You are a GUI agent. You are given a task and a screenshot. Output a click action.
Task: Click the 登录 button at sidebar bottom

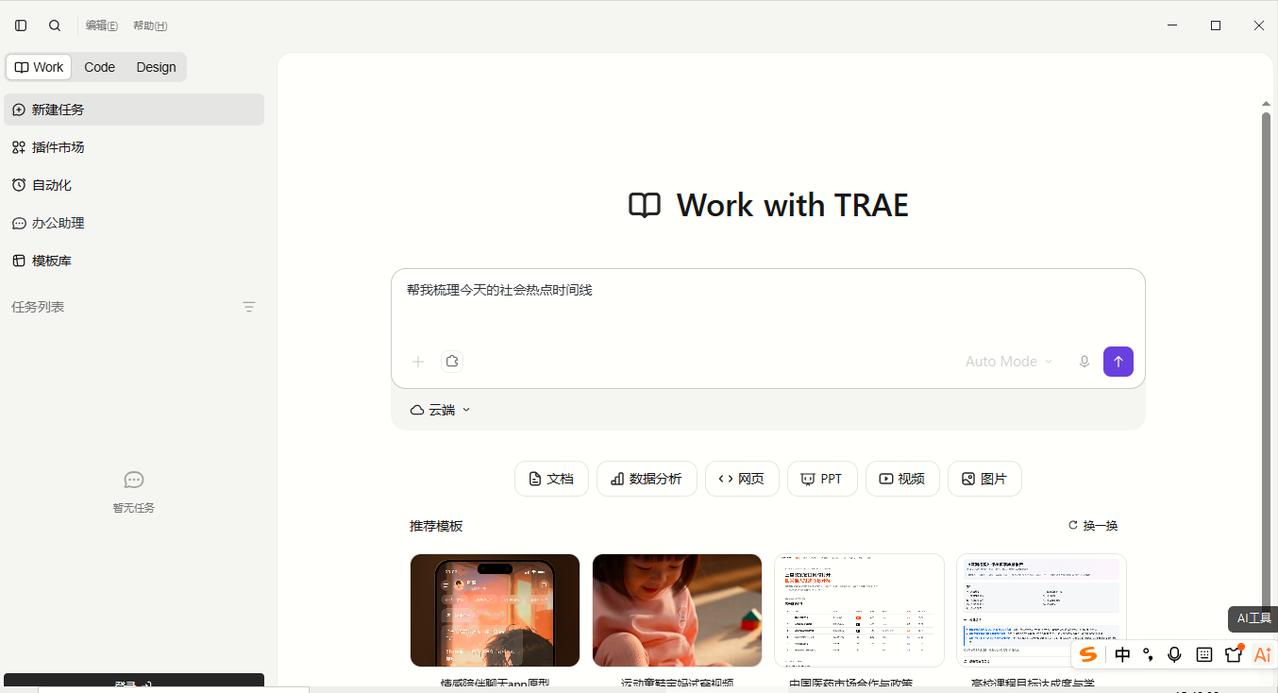click(134, 684)
